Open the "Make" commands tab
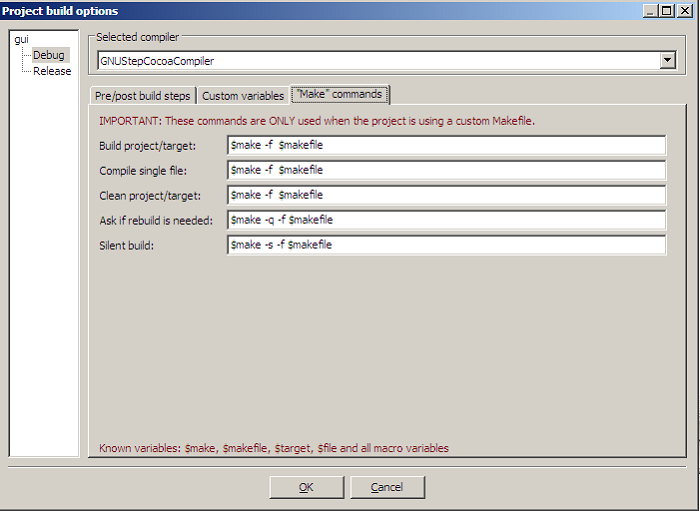 pyautogui.click(x=340, y=94)
